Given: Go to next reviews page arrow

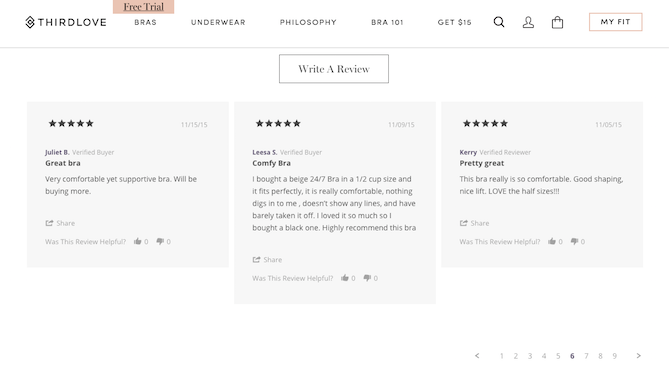Looking at the screenshot, I should pos(638,356).
